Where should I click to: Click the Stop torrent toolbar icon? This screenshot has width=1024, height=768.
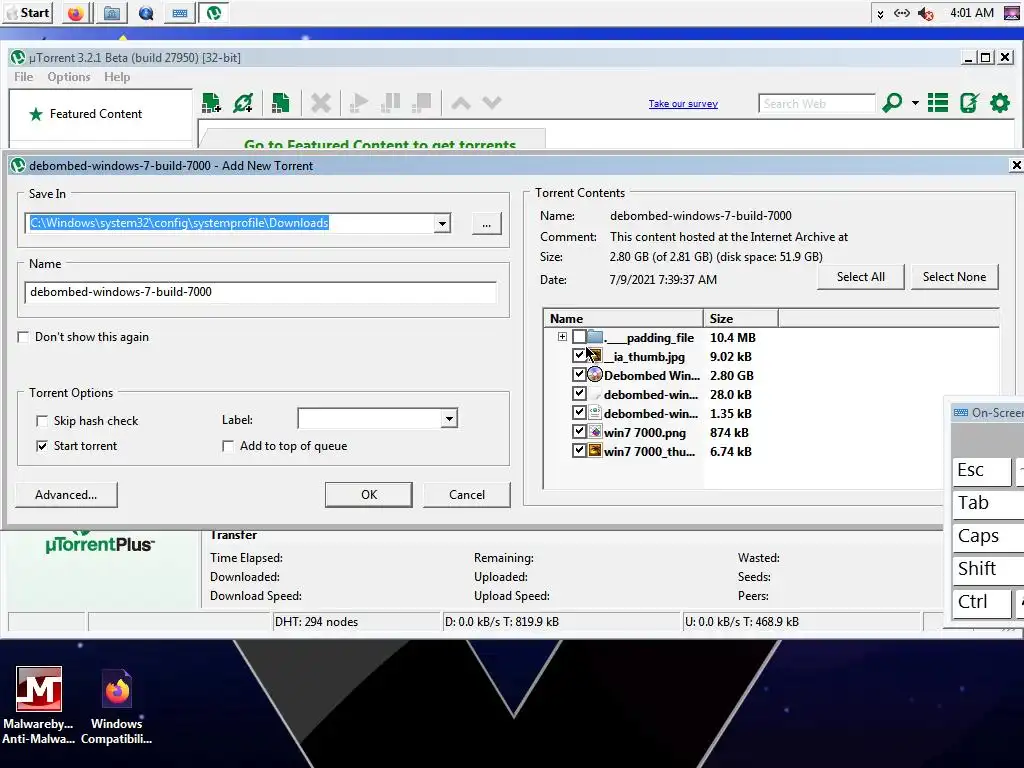[x=422, y=103]
